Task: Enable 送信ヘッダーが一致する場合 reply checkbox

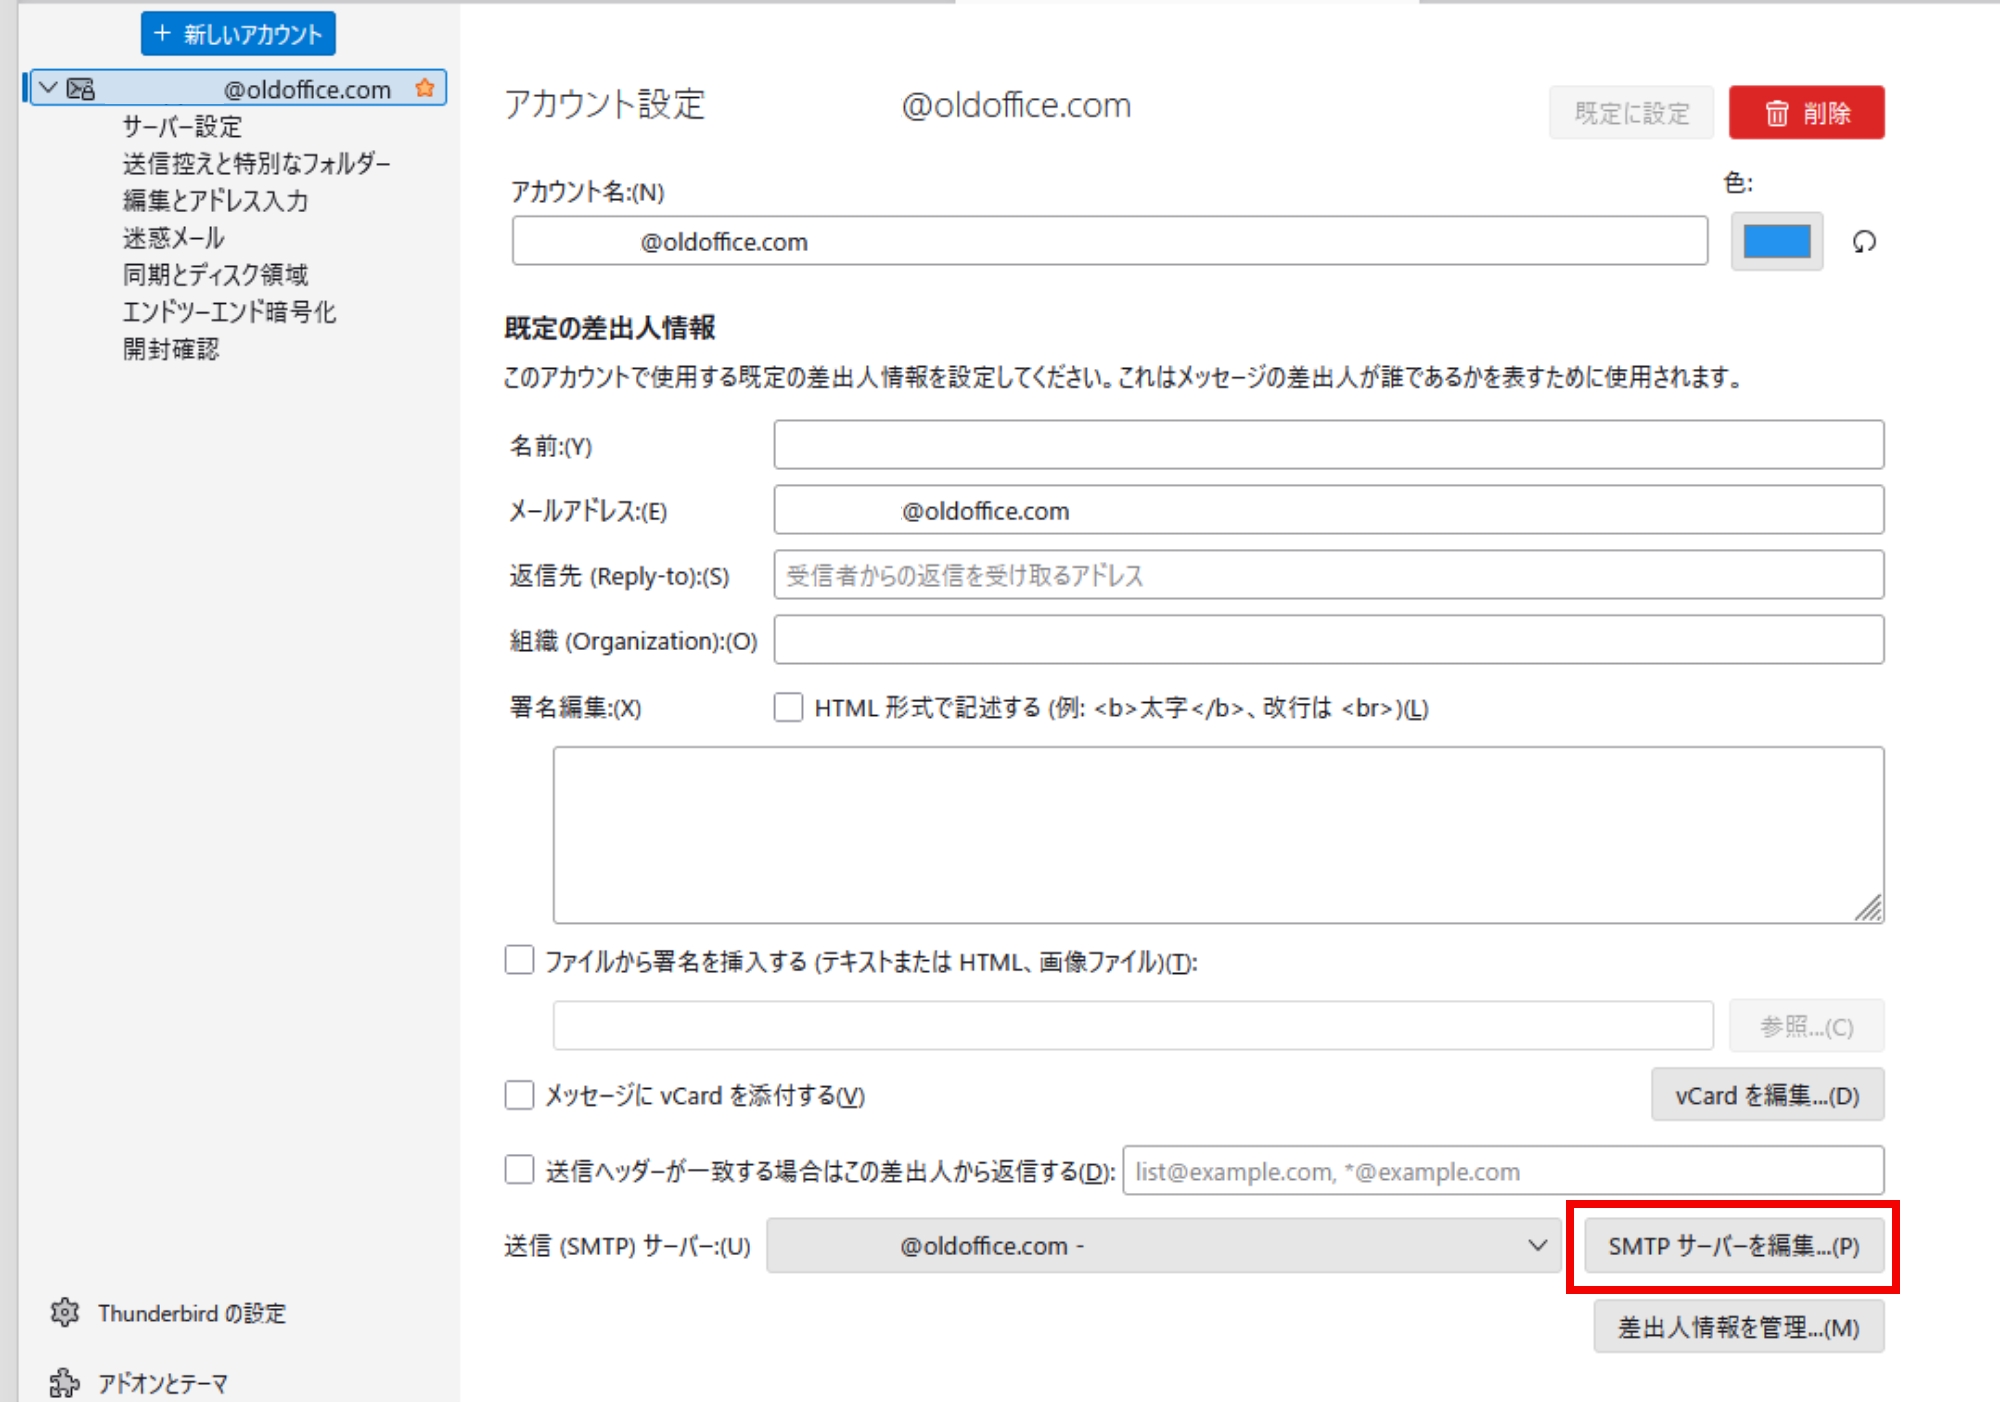Action: [x=519, y=1170]
